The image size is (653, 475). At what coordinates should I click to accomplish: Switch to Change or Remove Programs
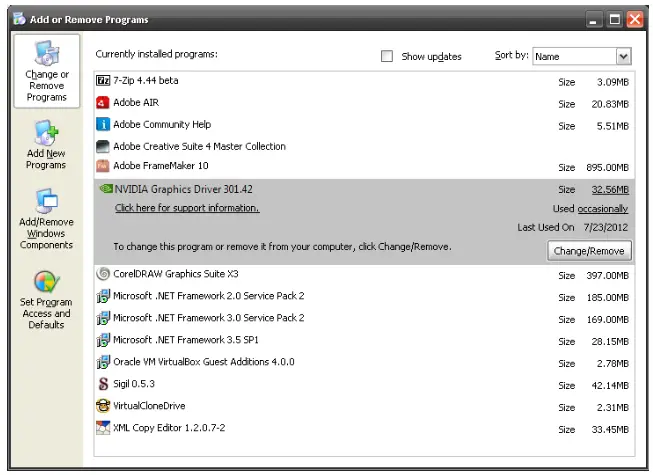[47, 72]
